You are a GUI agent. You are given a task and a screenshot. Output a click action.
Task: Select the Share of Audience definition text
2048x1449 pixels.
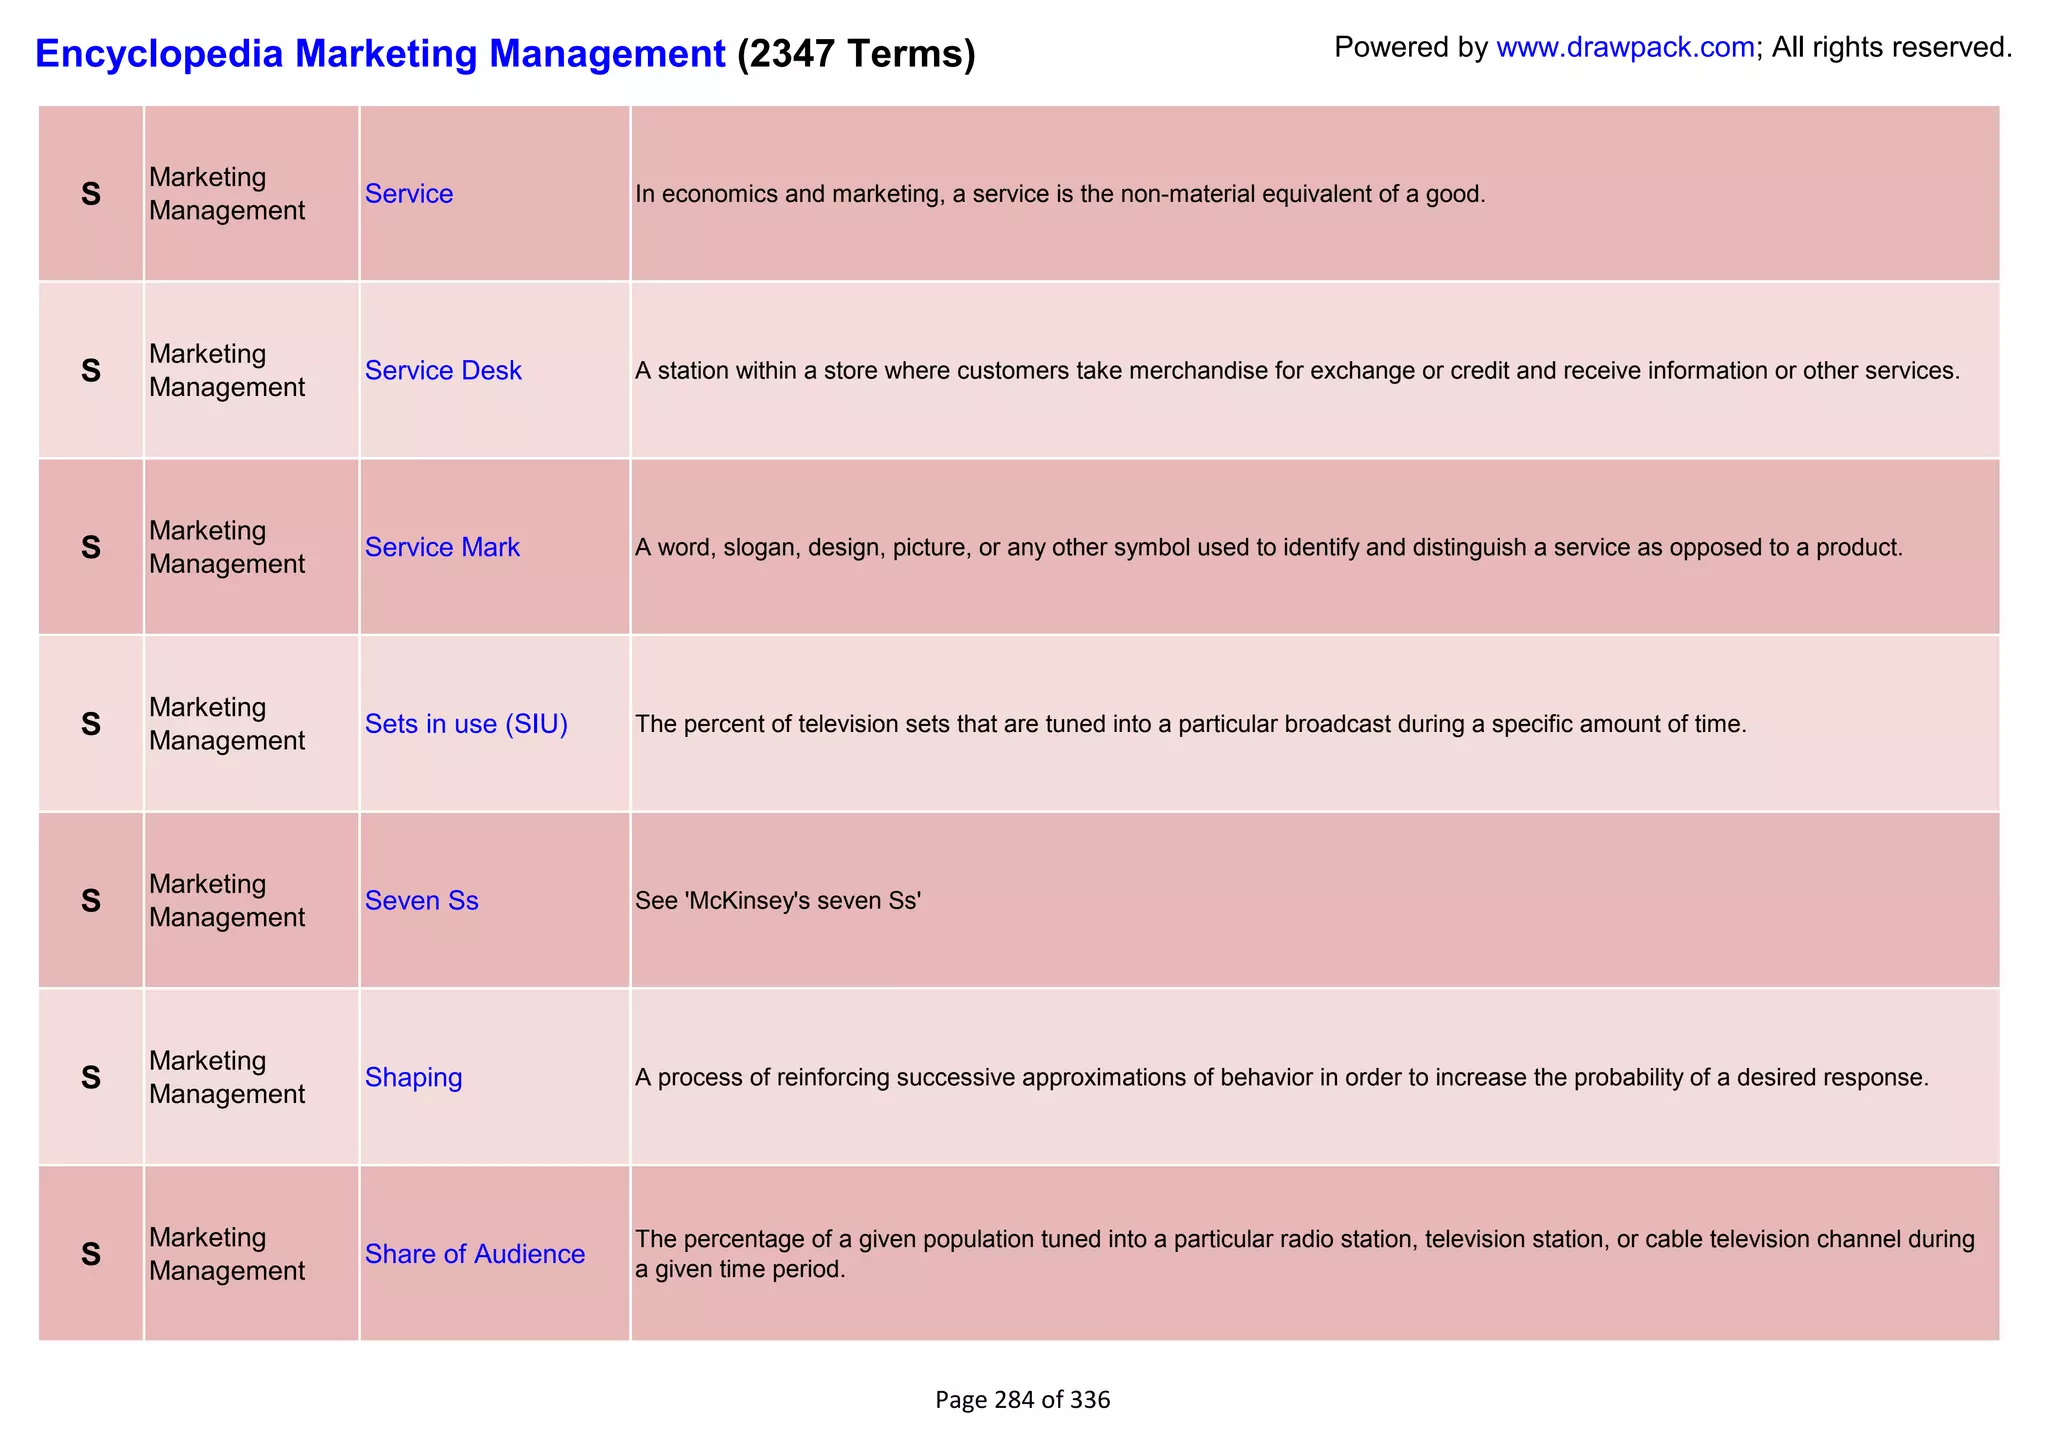(x=1305, y=1254)
